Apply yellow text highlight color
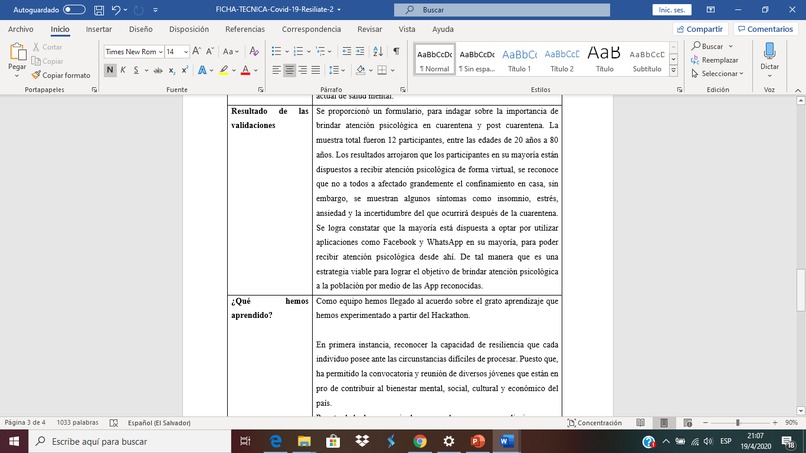 (x=224, y=70)
